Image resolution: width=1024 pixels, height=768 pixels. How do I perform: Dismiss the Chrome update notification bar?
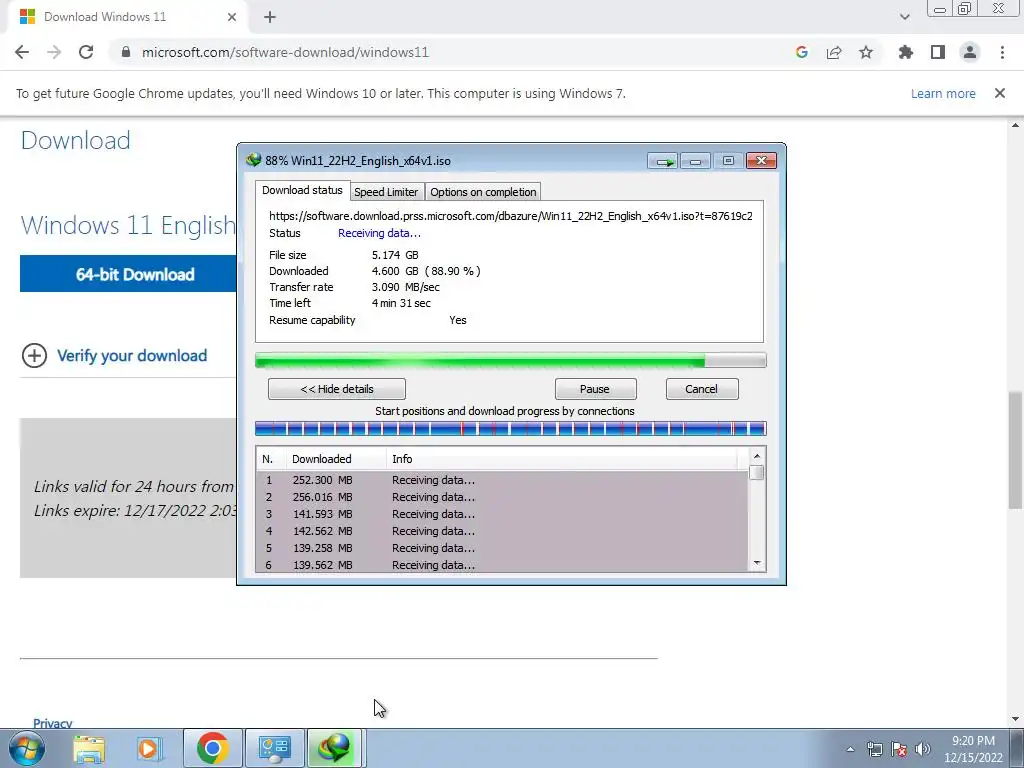click(x=1000, y=93)
